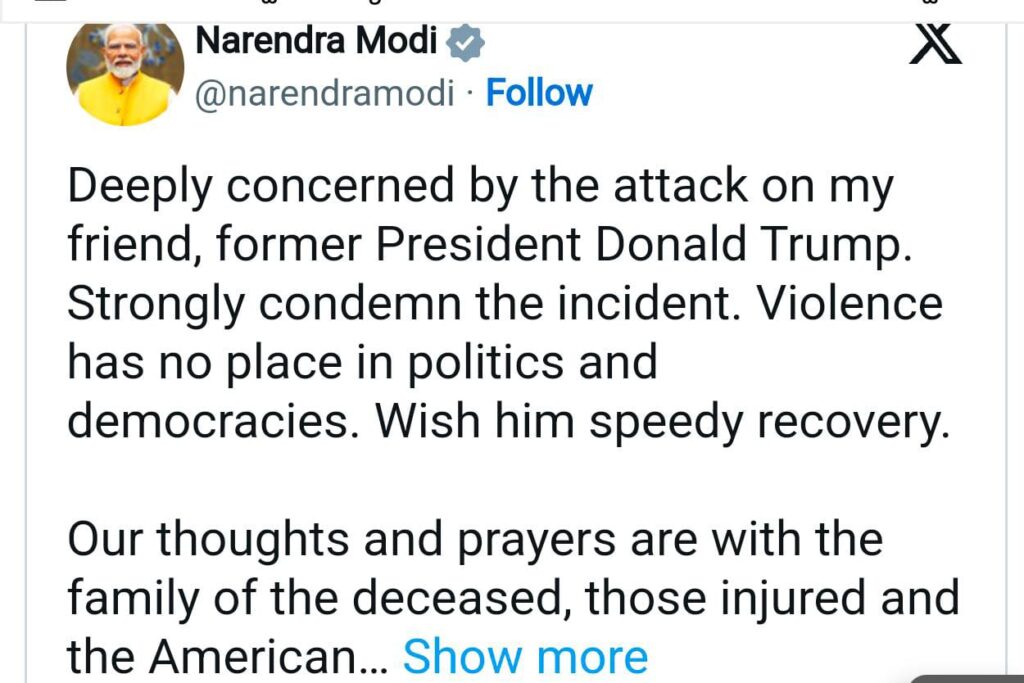Click the words "those injured and"
Viewport: 1024px width, 683px height.
coord(772,599)
